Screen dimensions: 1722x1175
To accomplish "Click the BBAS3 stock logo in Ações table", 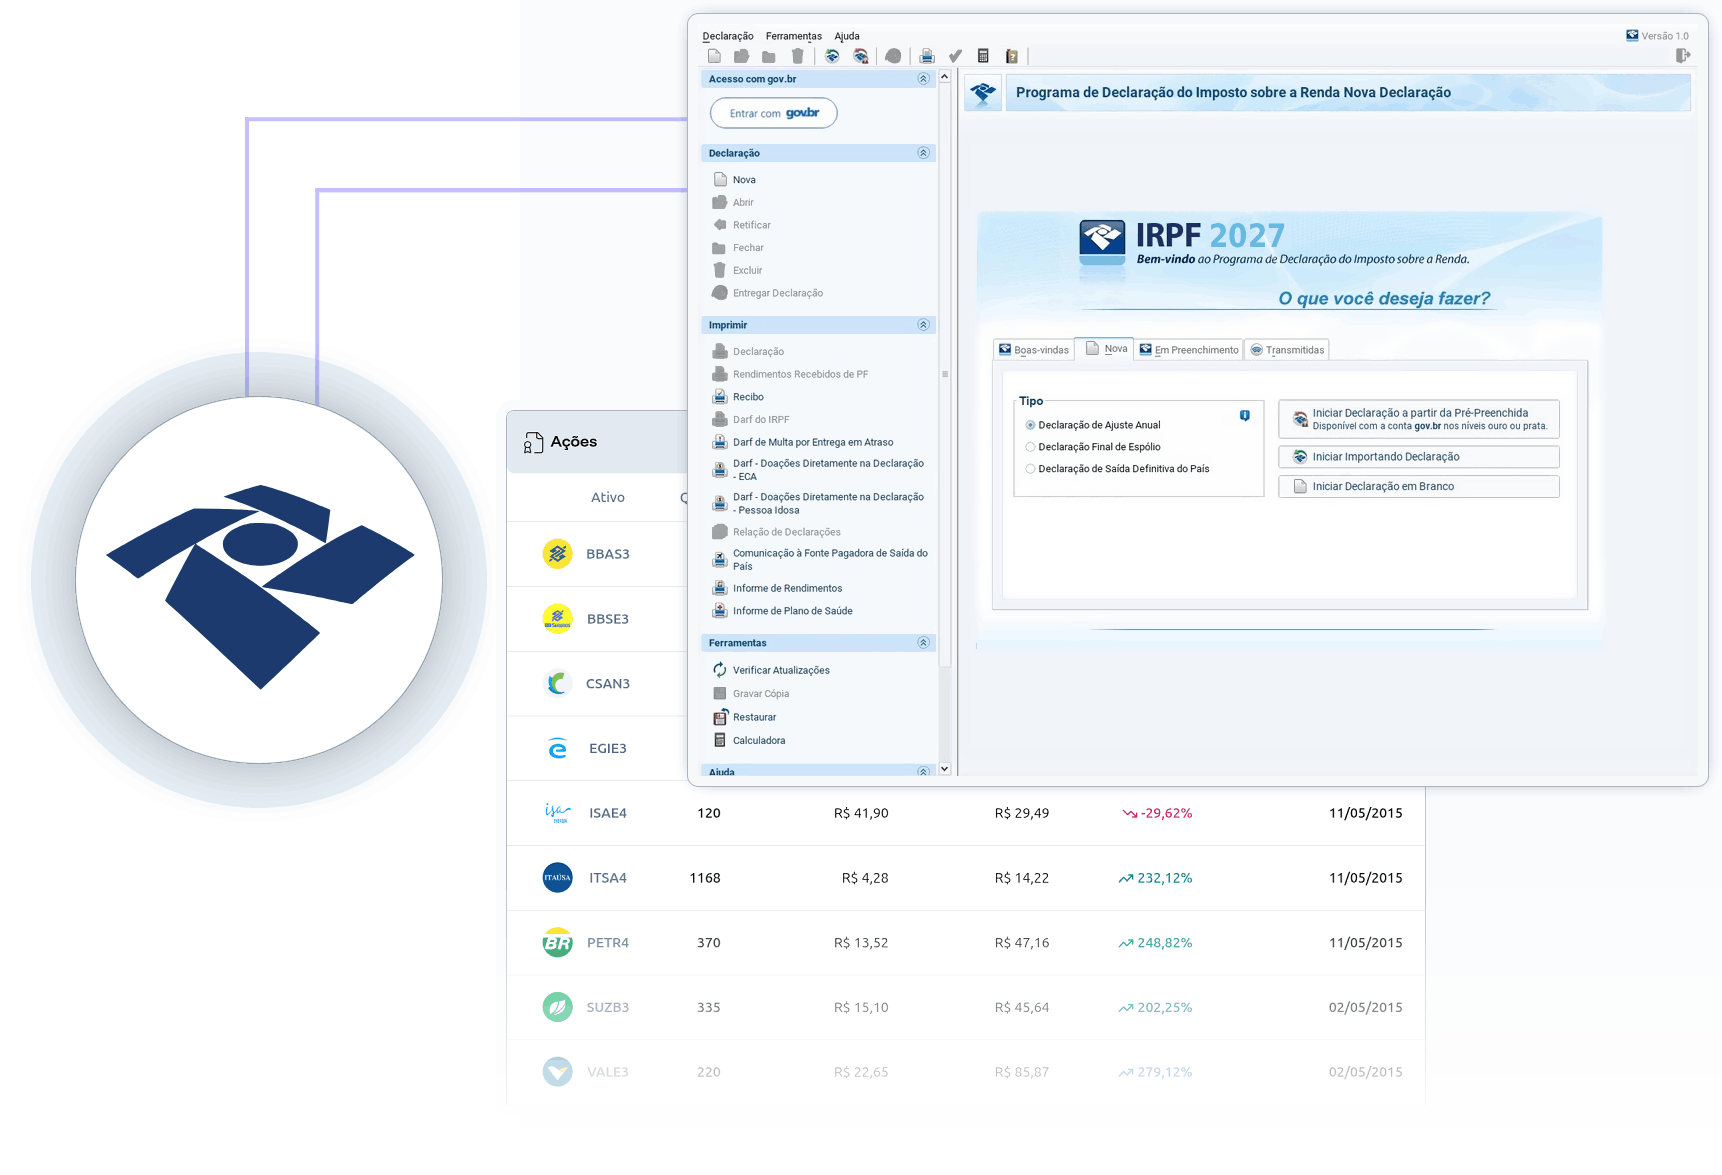I will tap(558, 553).
